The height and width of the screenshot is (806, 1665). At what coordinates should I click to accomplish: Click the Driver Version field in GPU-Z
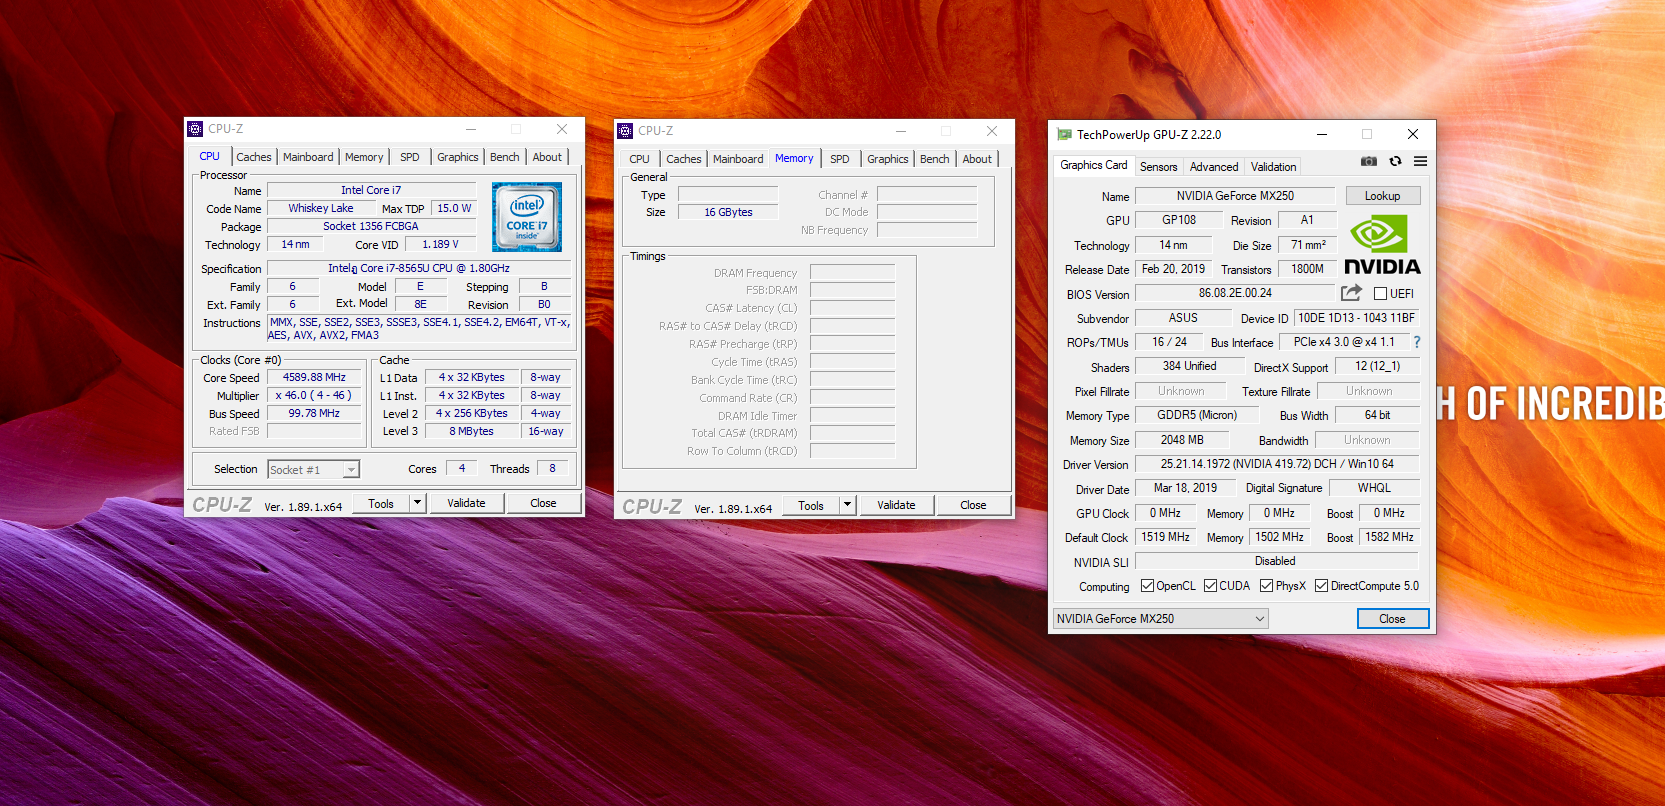(x=1277, y=464)
